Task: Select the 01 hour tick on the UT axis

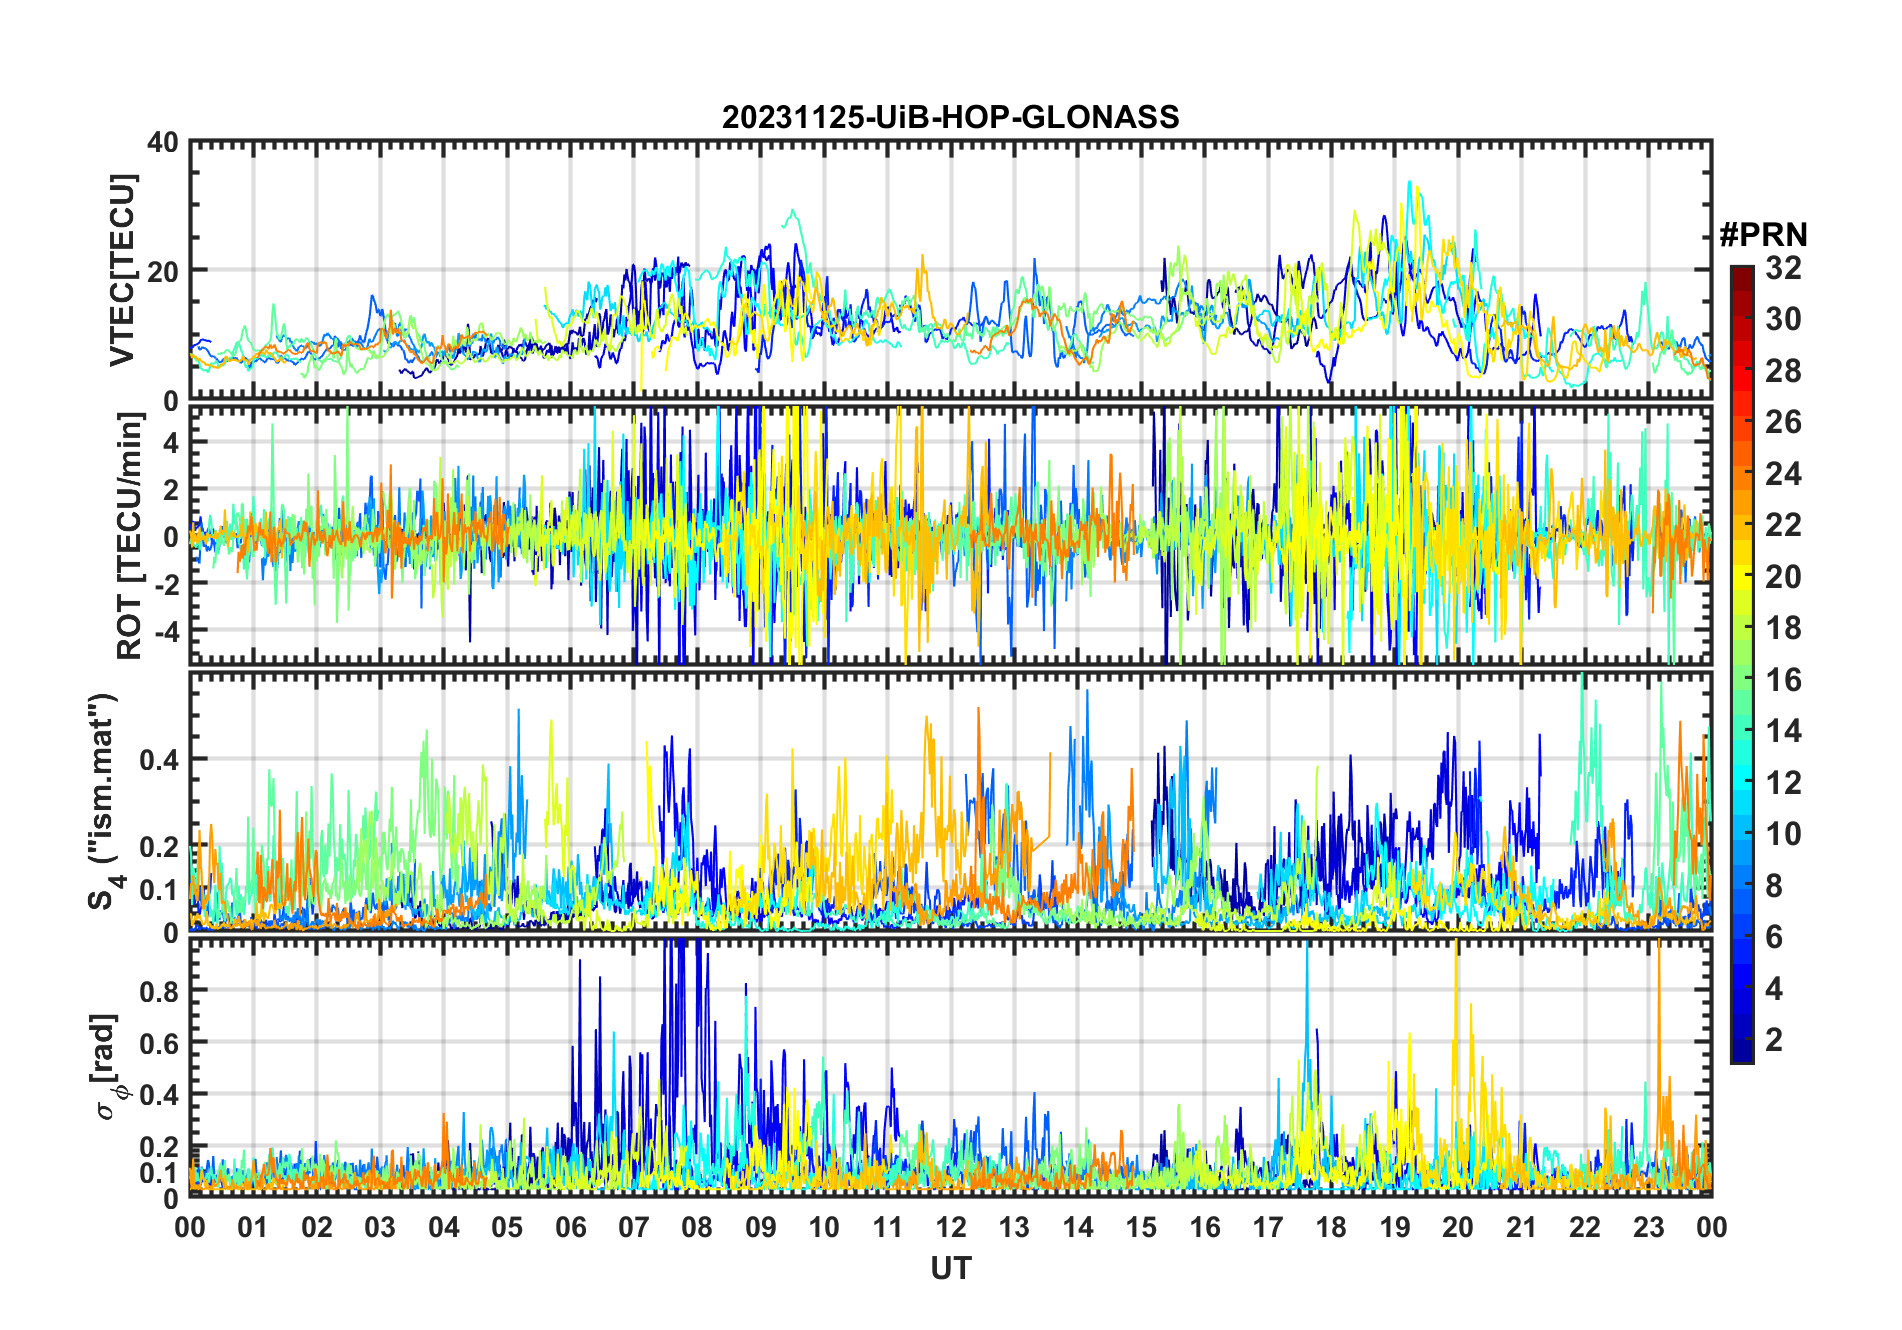Action: tap(253, 1227)
